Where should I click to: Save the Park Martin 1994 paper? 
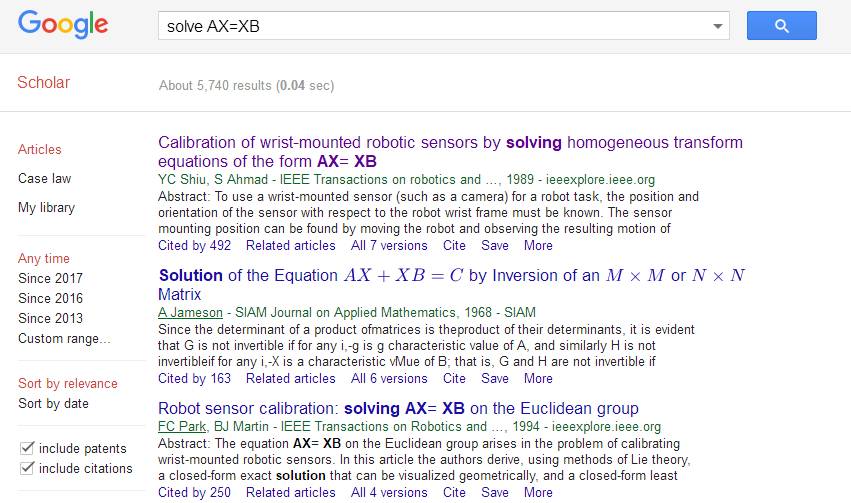click(495, 492)
